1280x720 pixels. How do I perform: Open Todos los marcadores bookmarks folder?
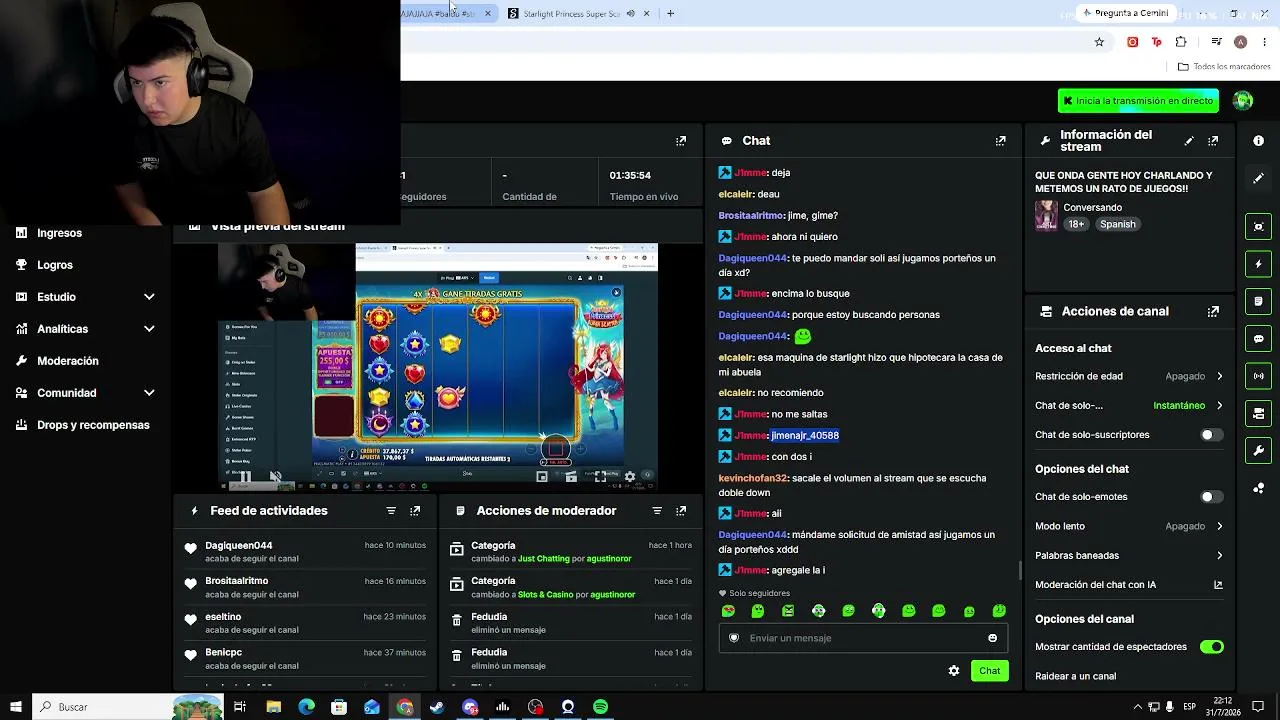1224,67
